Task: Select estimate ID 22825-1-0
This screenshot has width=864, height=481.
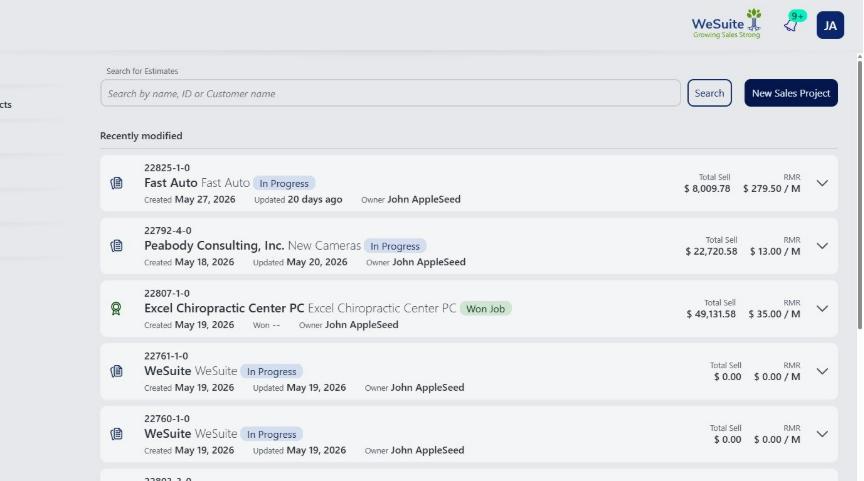Action: (167, 167)
